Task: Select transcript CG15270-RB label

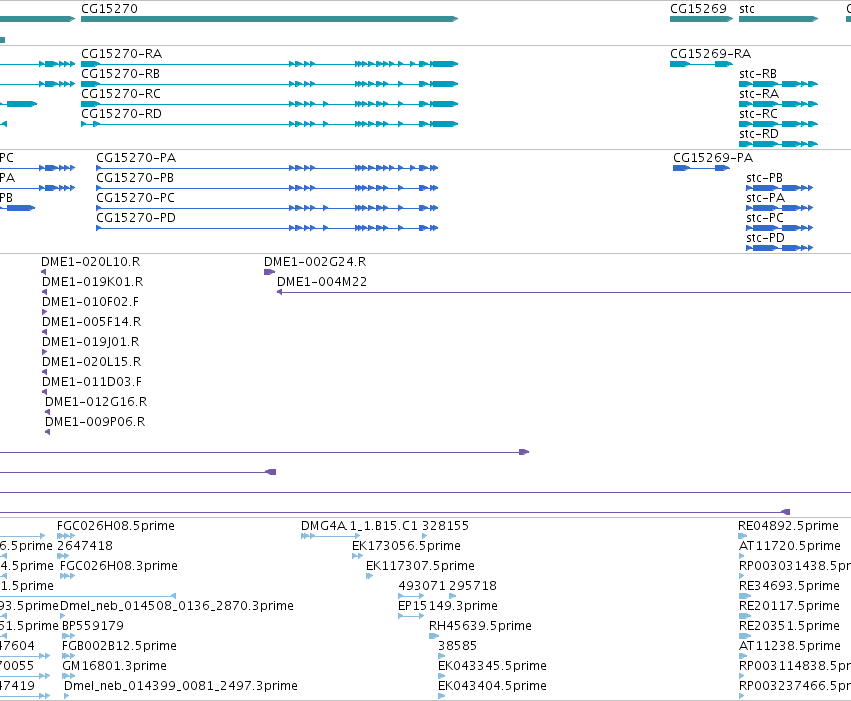Action: (120, 74)
